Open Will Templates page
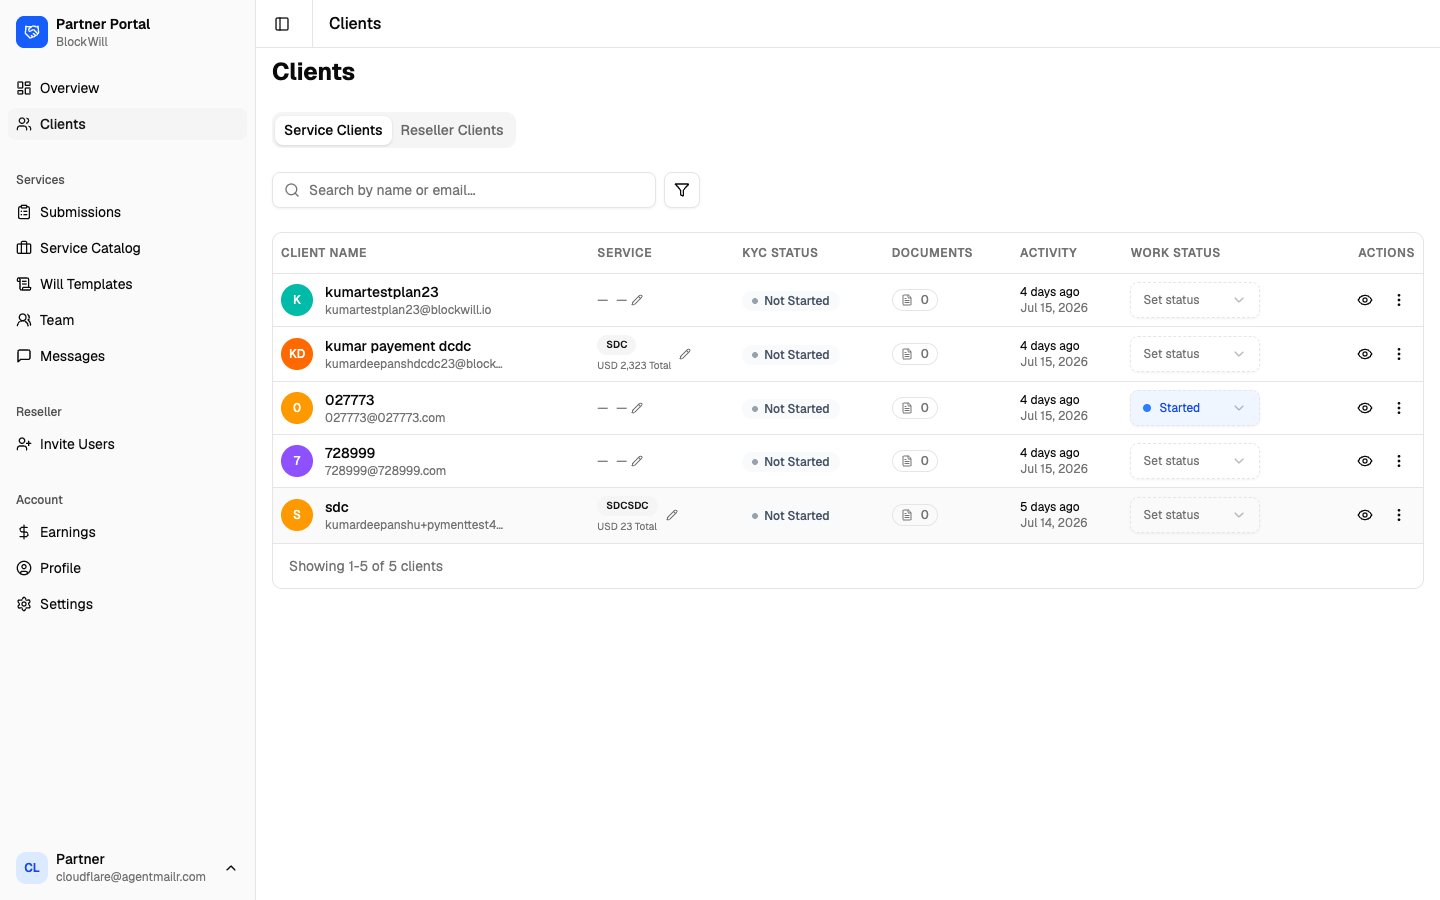This screenshot has height=900, width=1440. click(127, 284)
